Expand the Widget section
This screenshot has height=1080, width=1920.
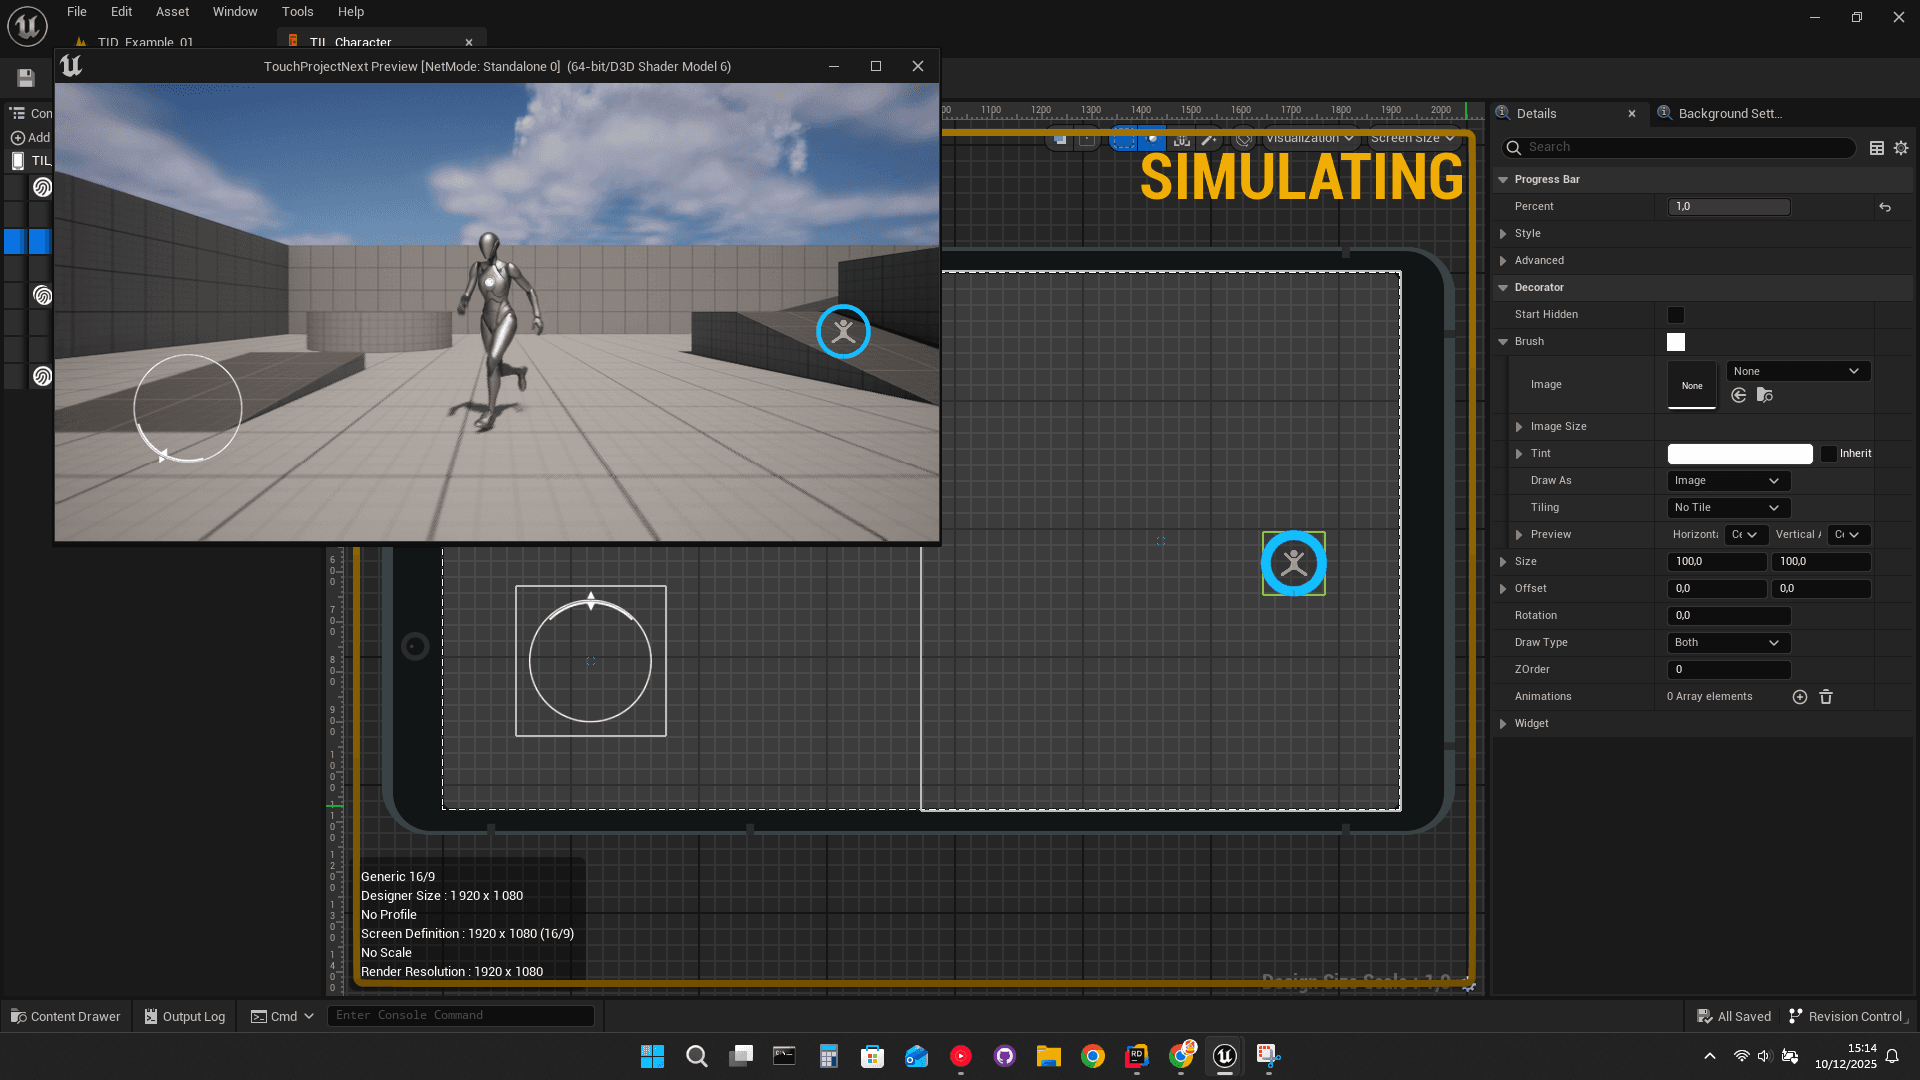click(1503, 724)
